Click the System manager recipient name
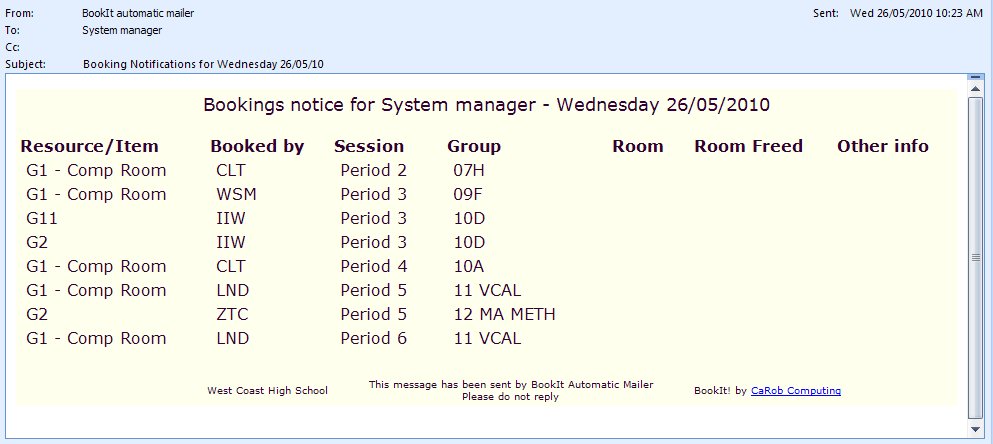Viewport: 993px width, 444px height. click(122, 30)
